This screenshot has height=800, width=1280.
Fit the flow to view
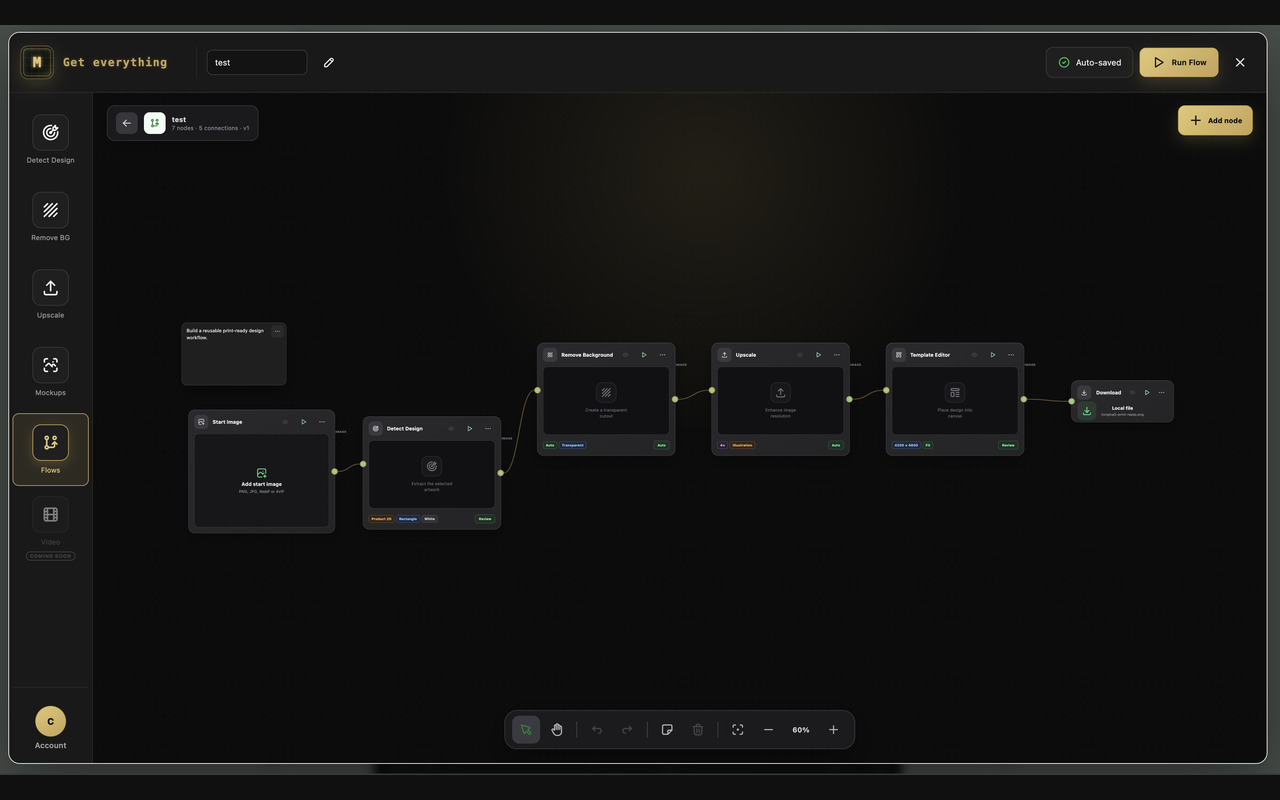pos(738,730)
